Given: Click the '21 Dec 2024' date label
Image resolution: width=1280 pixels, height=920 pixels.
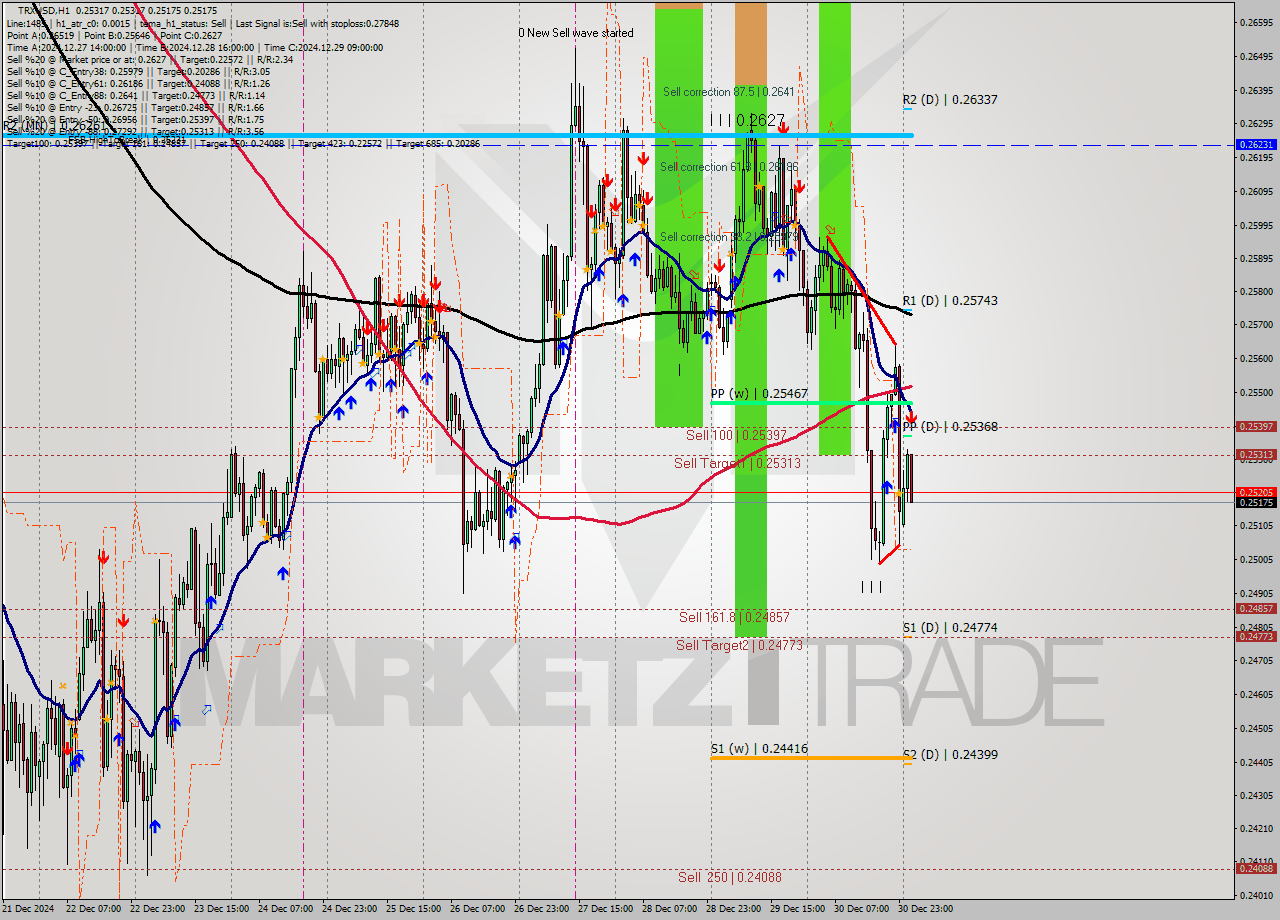Looking at the screenshot, I should (29, 909).
